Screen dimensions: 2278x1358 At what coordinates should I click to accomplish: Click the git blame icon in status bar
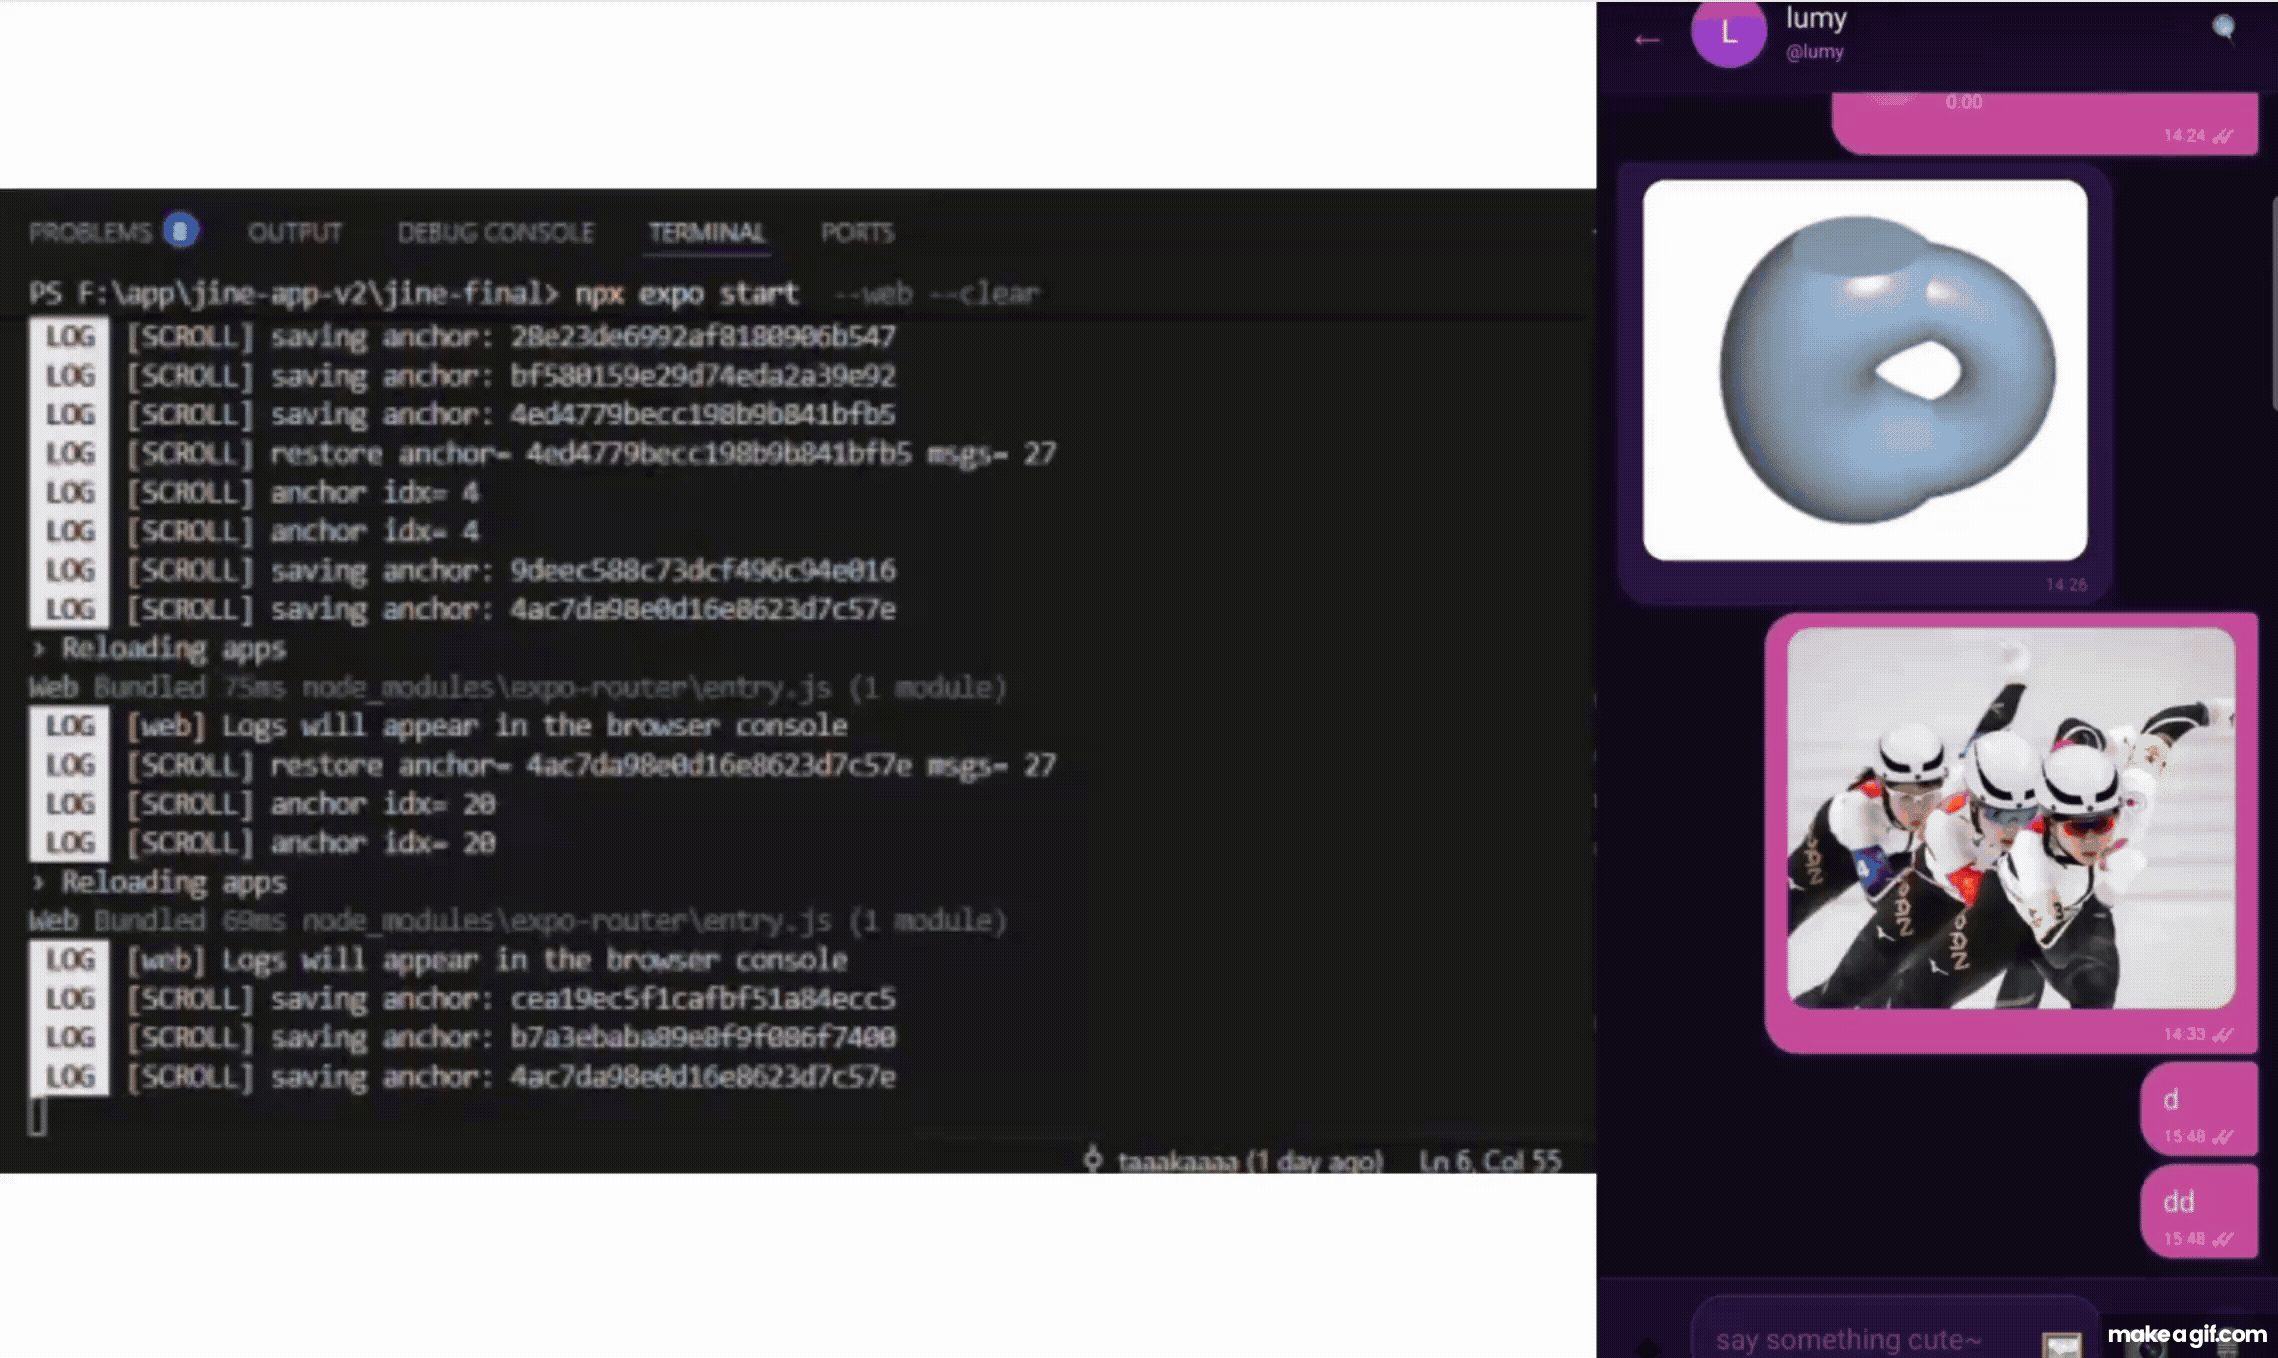1093,1160
